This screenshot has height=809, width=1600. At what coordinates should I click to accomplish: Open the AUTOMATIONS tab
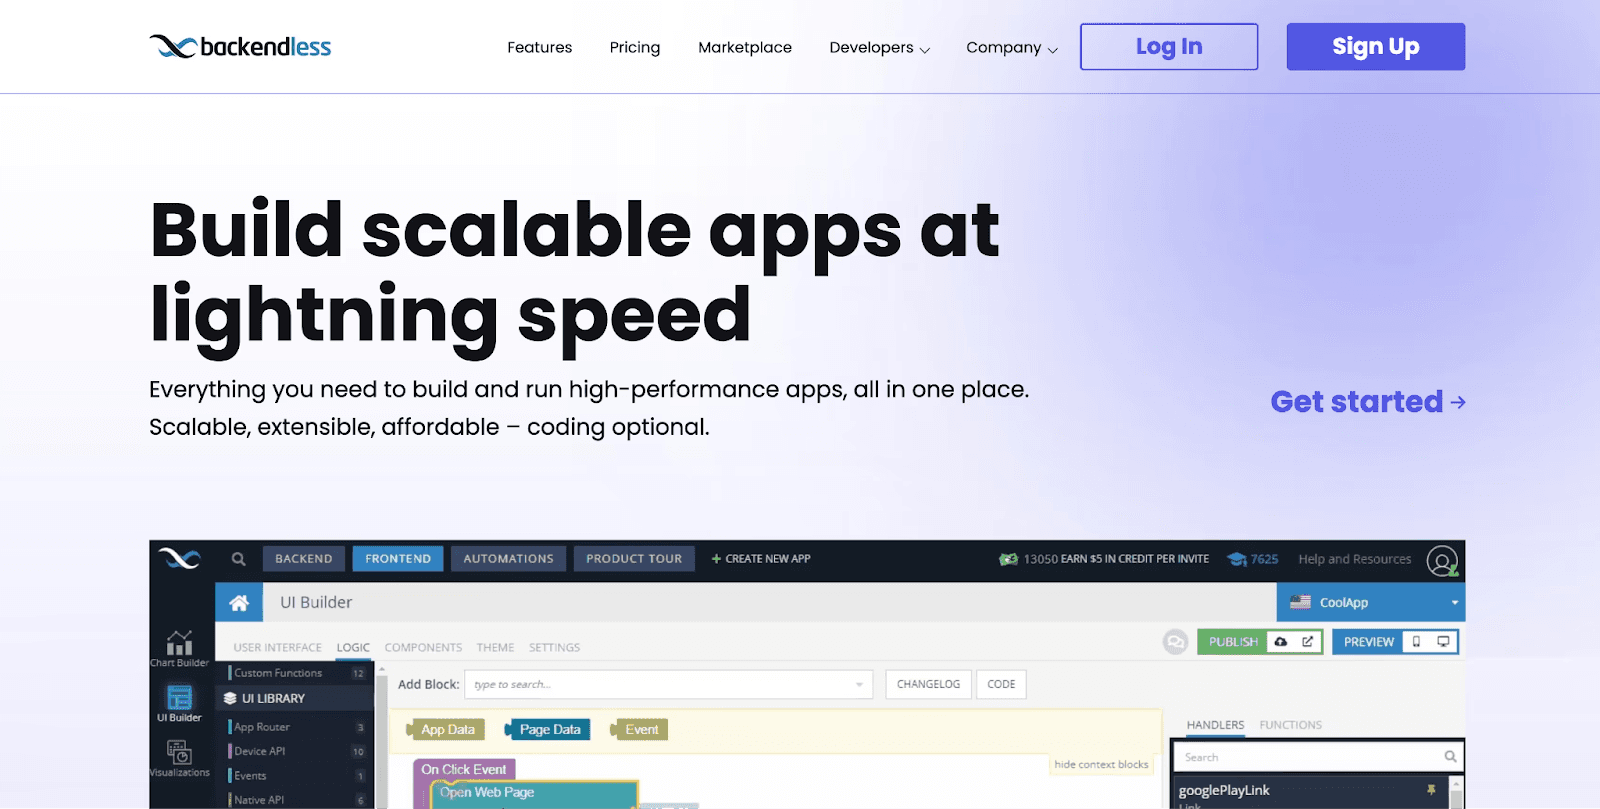point(508,559)
